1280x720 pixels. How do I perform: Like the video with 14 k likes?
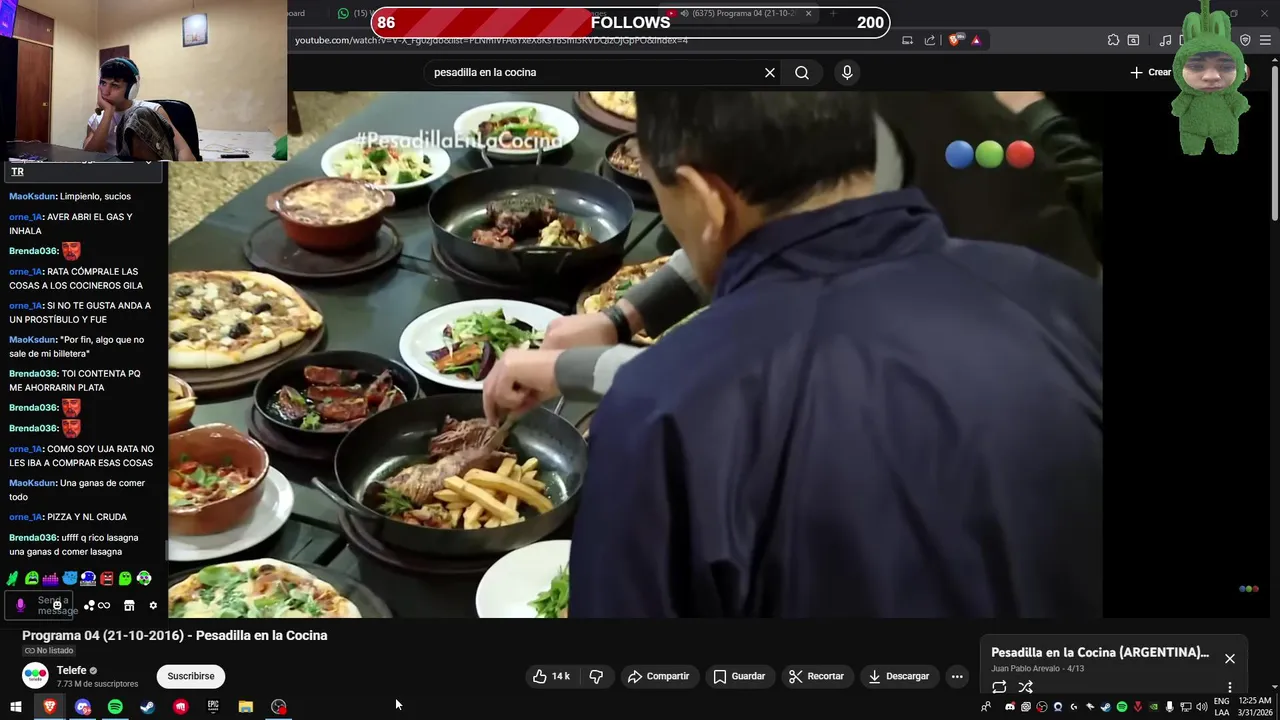[x=551, y=676]
